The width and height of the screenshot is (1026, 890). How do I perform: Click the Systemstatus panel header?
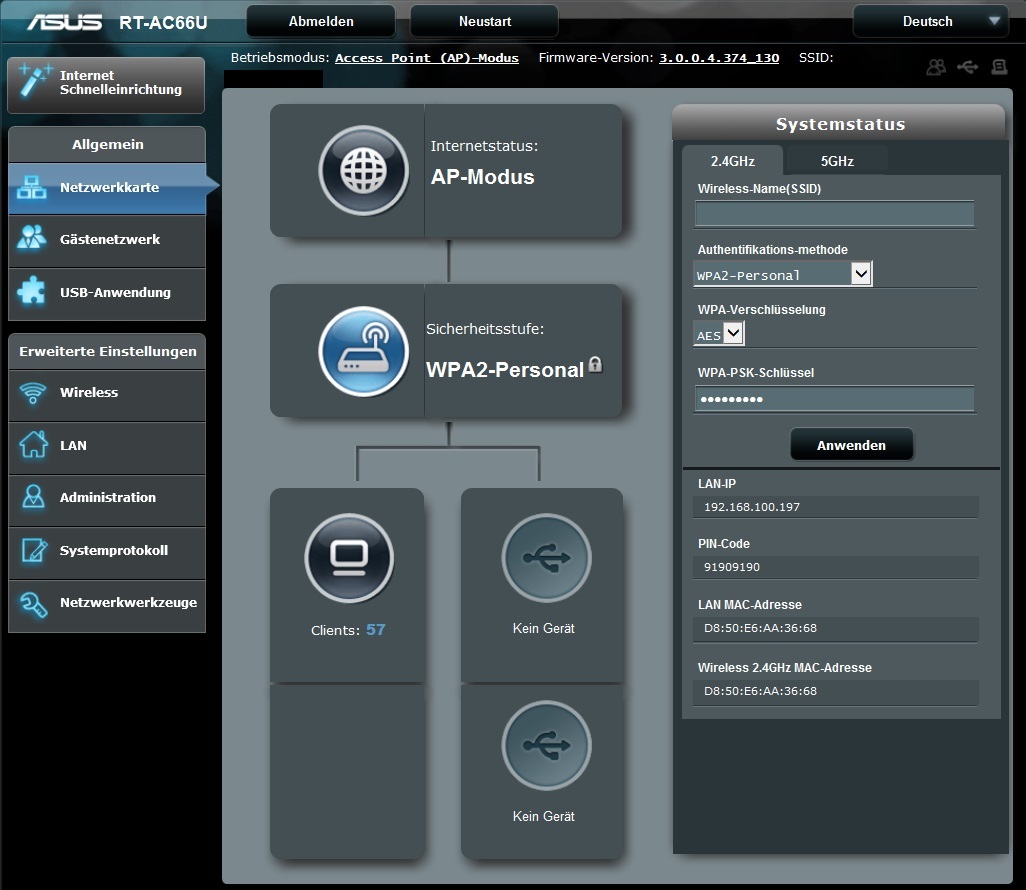coord(839,123)
